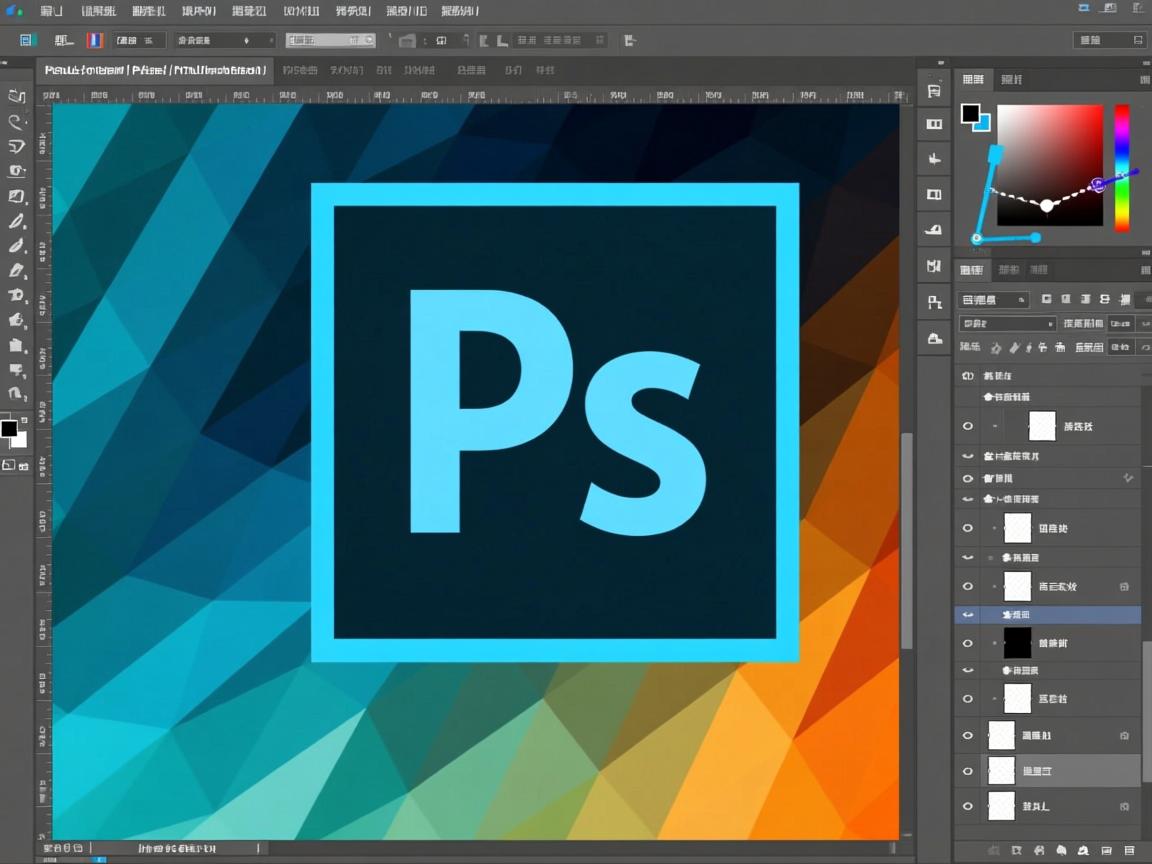The width and height of the screenshot is (1152, 864).
Task: Click the black foreground swatch in the Color panel
Action: pos(970,114)
